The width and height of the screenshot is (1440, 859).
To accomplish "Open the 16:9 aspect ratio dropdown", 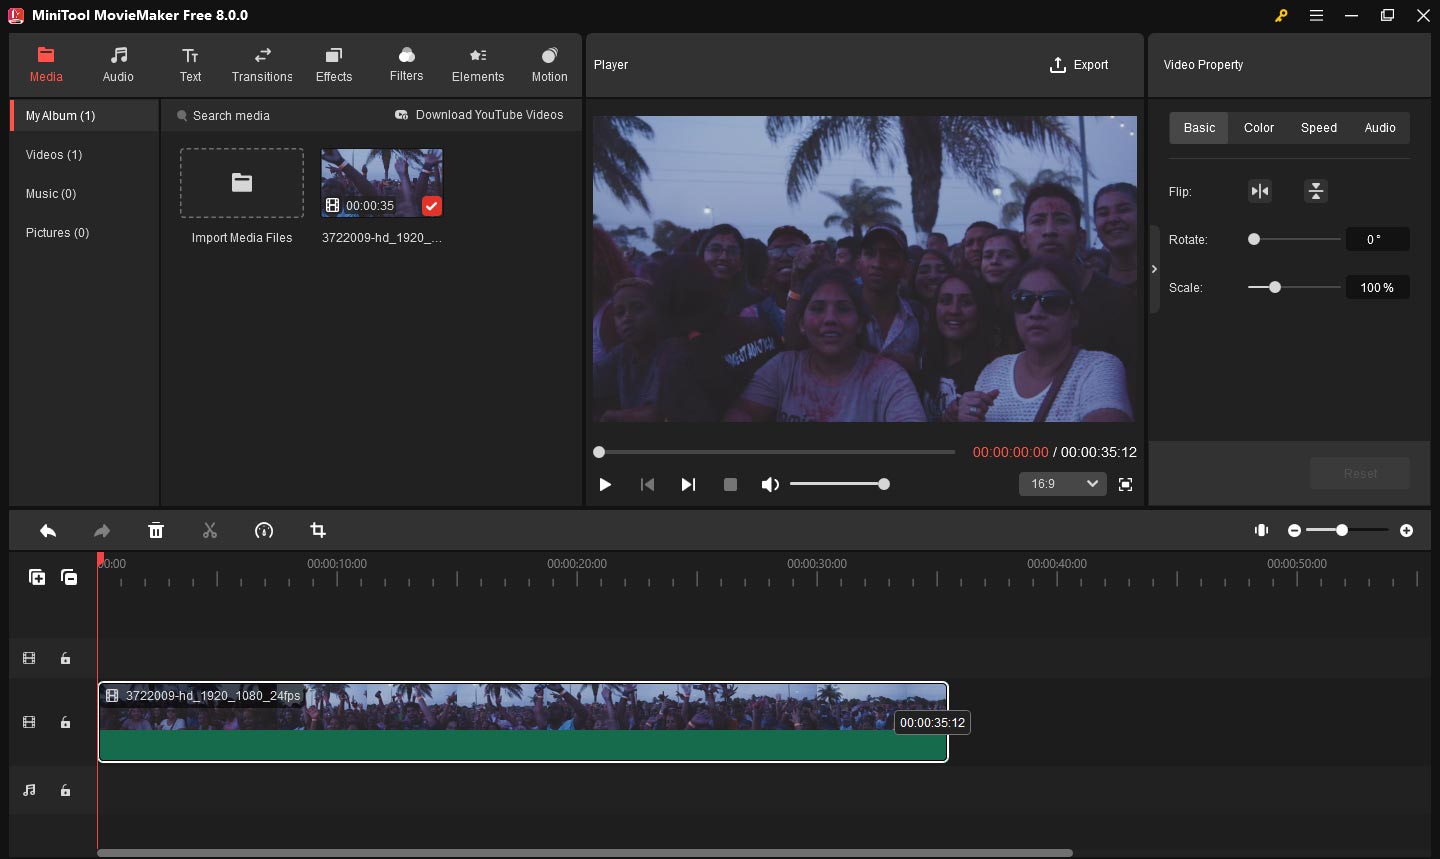I will tap(1063, 484).
